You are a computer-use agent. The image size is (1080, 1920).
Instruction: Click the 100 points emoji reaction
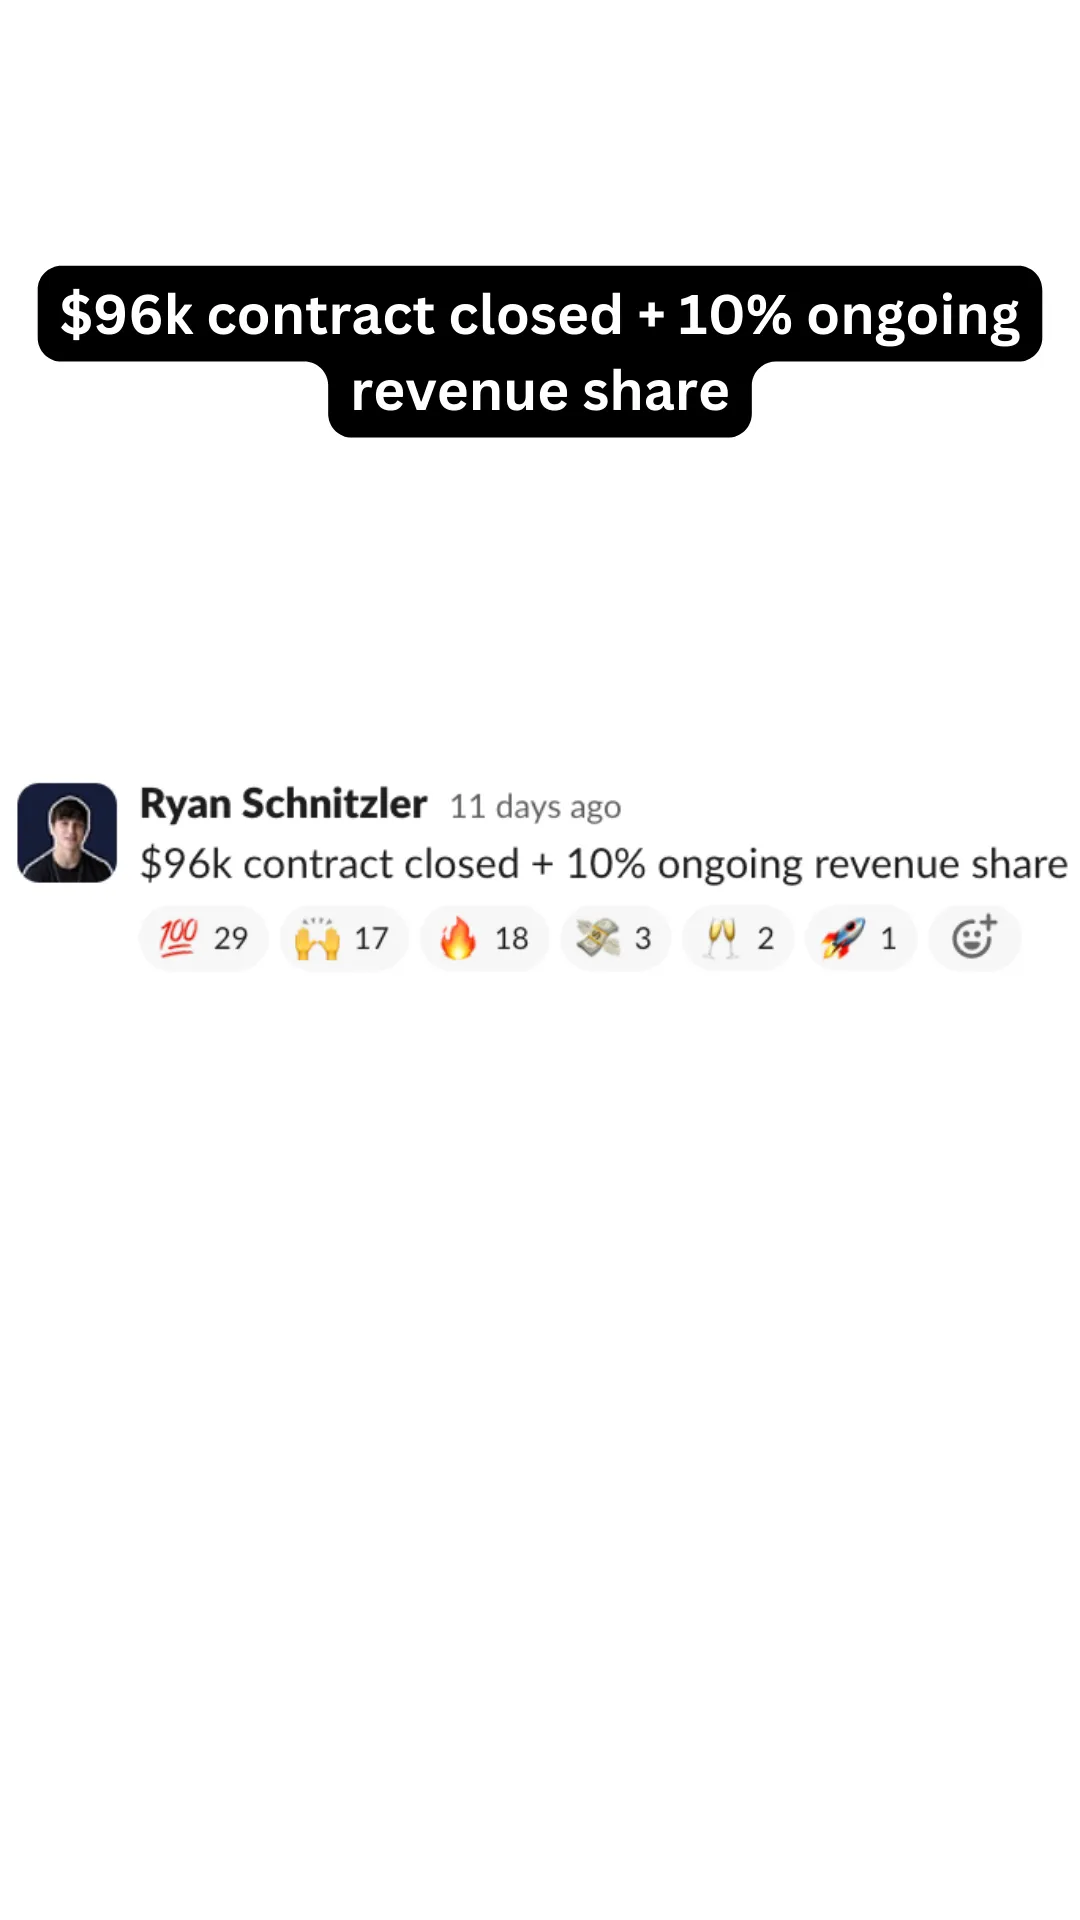[204, 938]
